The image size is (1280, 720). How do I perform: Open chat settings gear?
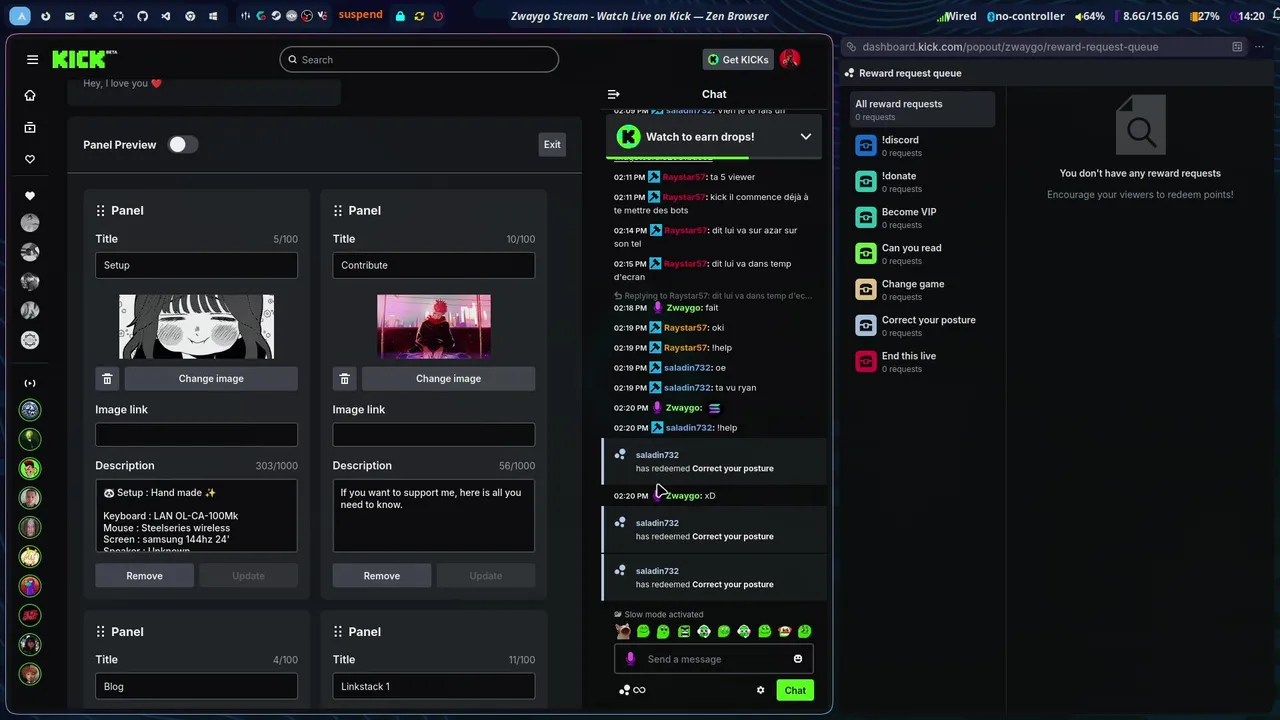(760, 690)
